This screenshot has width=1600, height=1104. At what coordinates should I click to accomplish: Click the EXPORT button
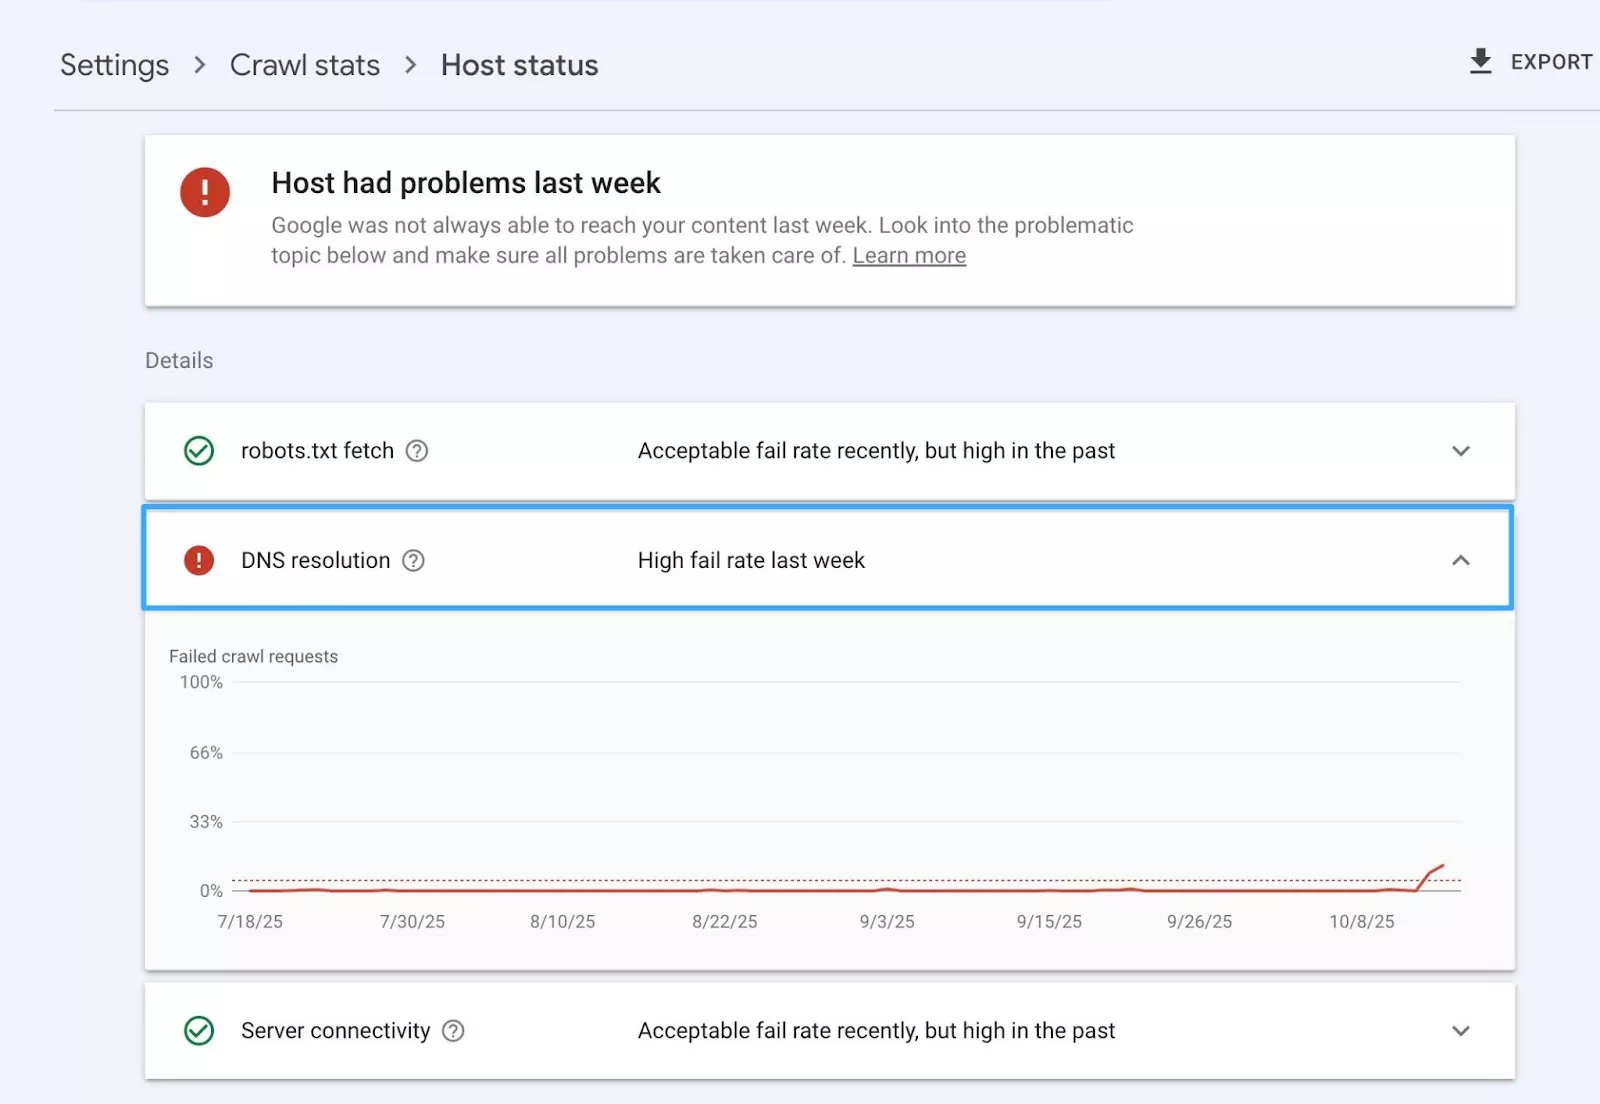[x=1550, y=61]
